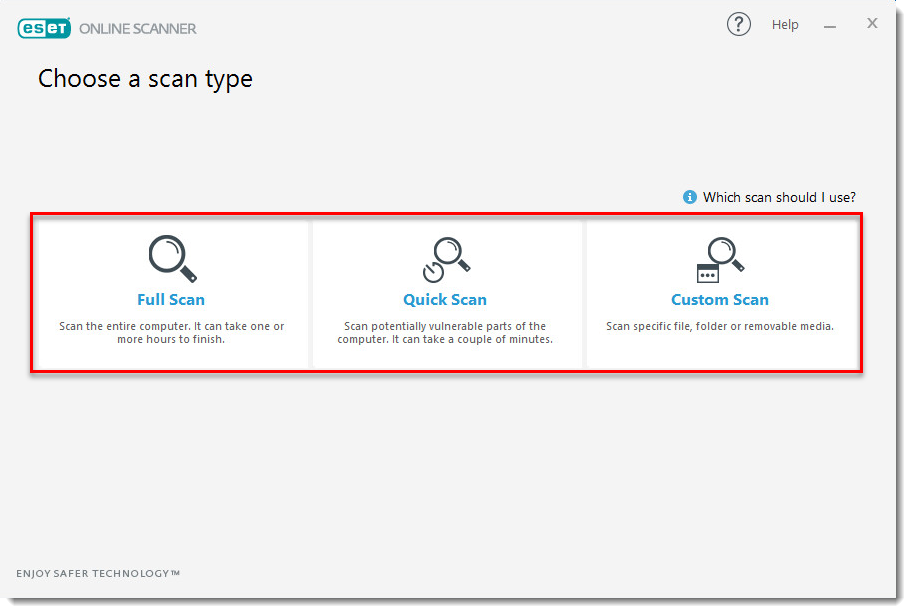Image resolution: width=911 pixels, height=613 pixels.
Task: Click the question mark help icon
Action: 738,24
